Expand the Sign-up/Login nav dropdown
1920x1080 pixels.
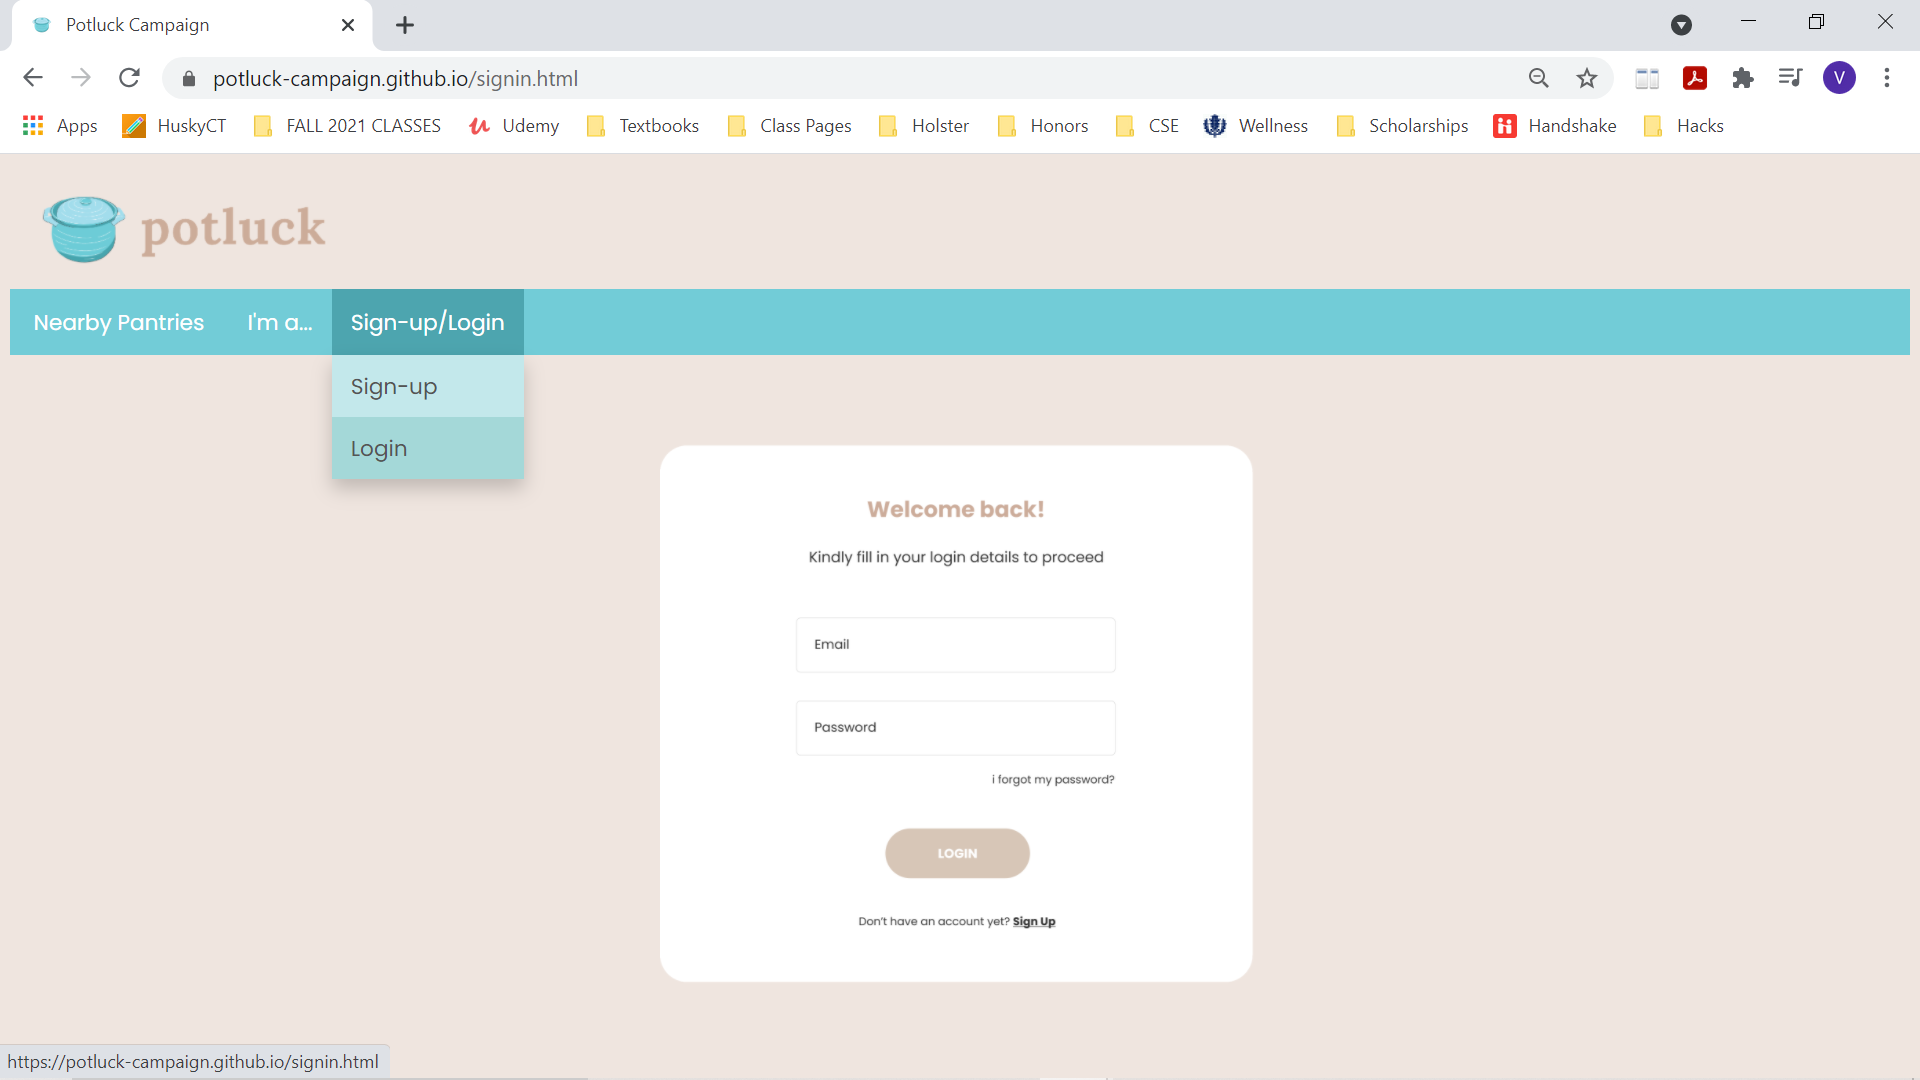tap(427, 322)
